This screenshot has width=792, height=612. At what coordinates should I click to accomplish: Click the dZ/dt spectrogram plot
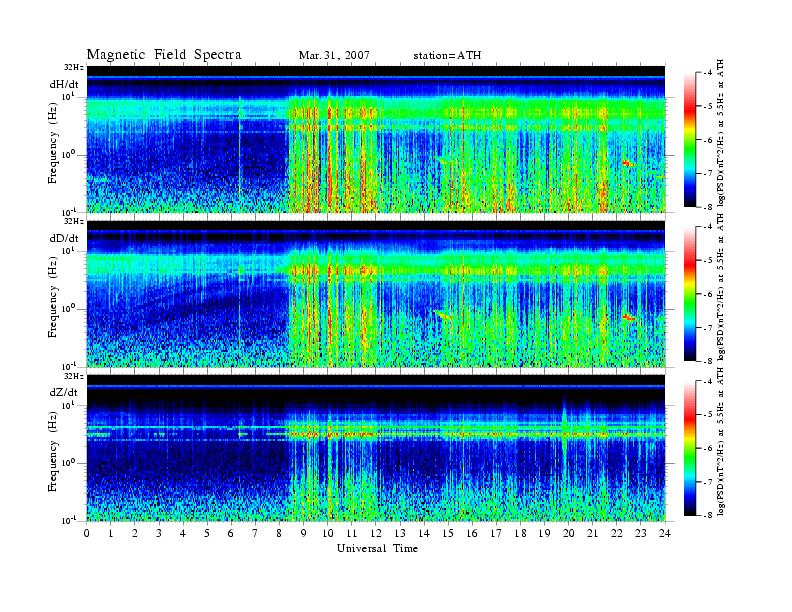(x=376, y=448)
